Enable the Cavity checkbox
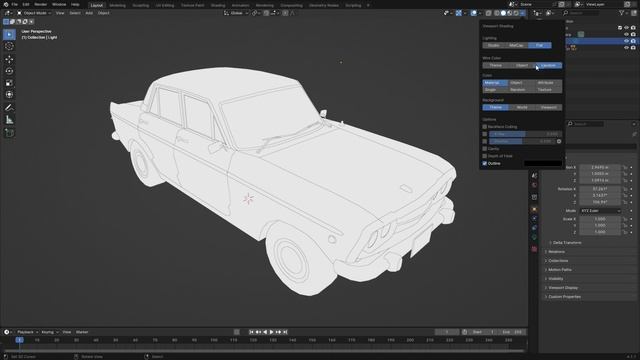The image size is (640, 360). click(484, 149)
